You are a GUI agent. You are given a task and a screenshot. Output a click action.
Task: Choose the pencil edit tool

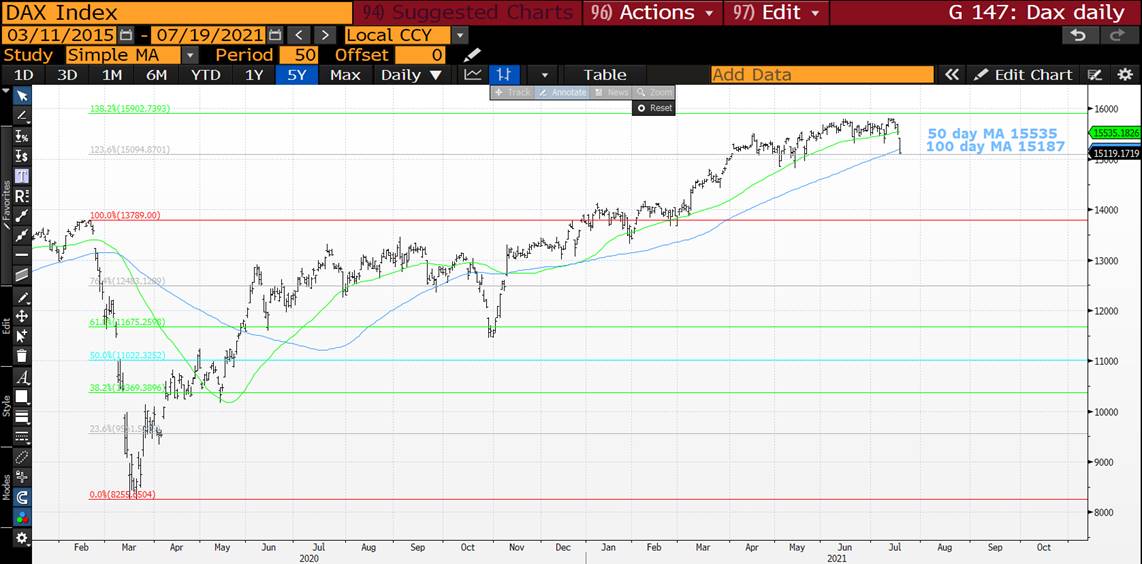[x=22, y=297]
